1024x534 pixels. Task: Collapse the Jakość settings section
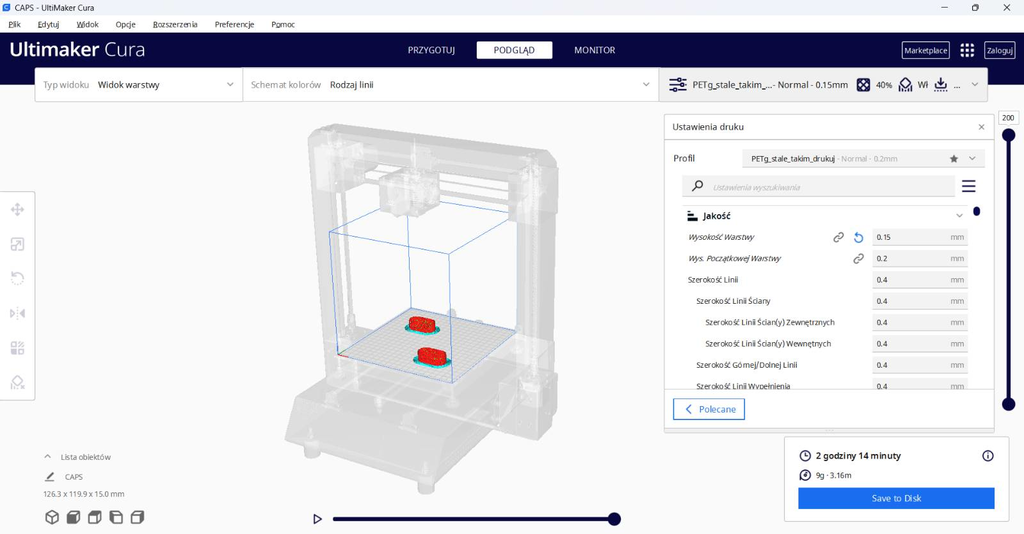click(959, 215)
